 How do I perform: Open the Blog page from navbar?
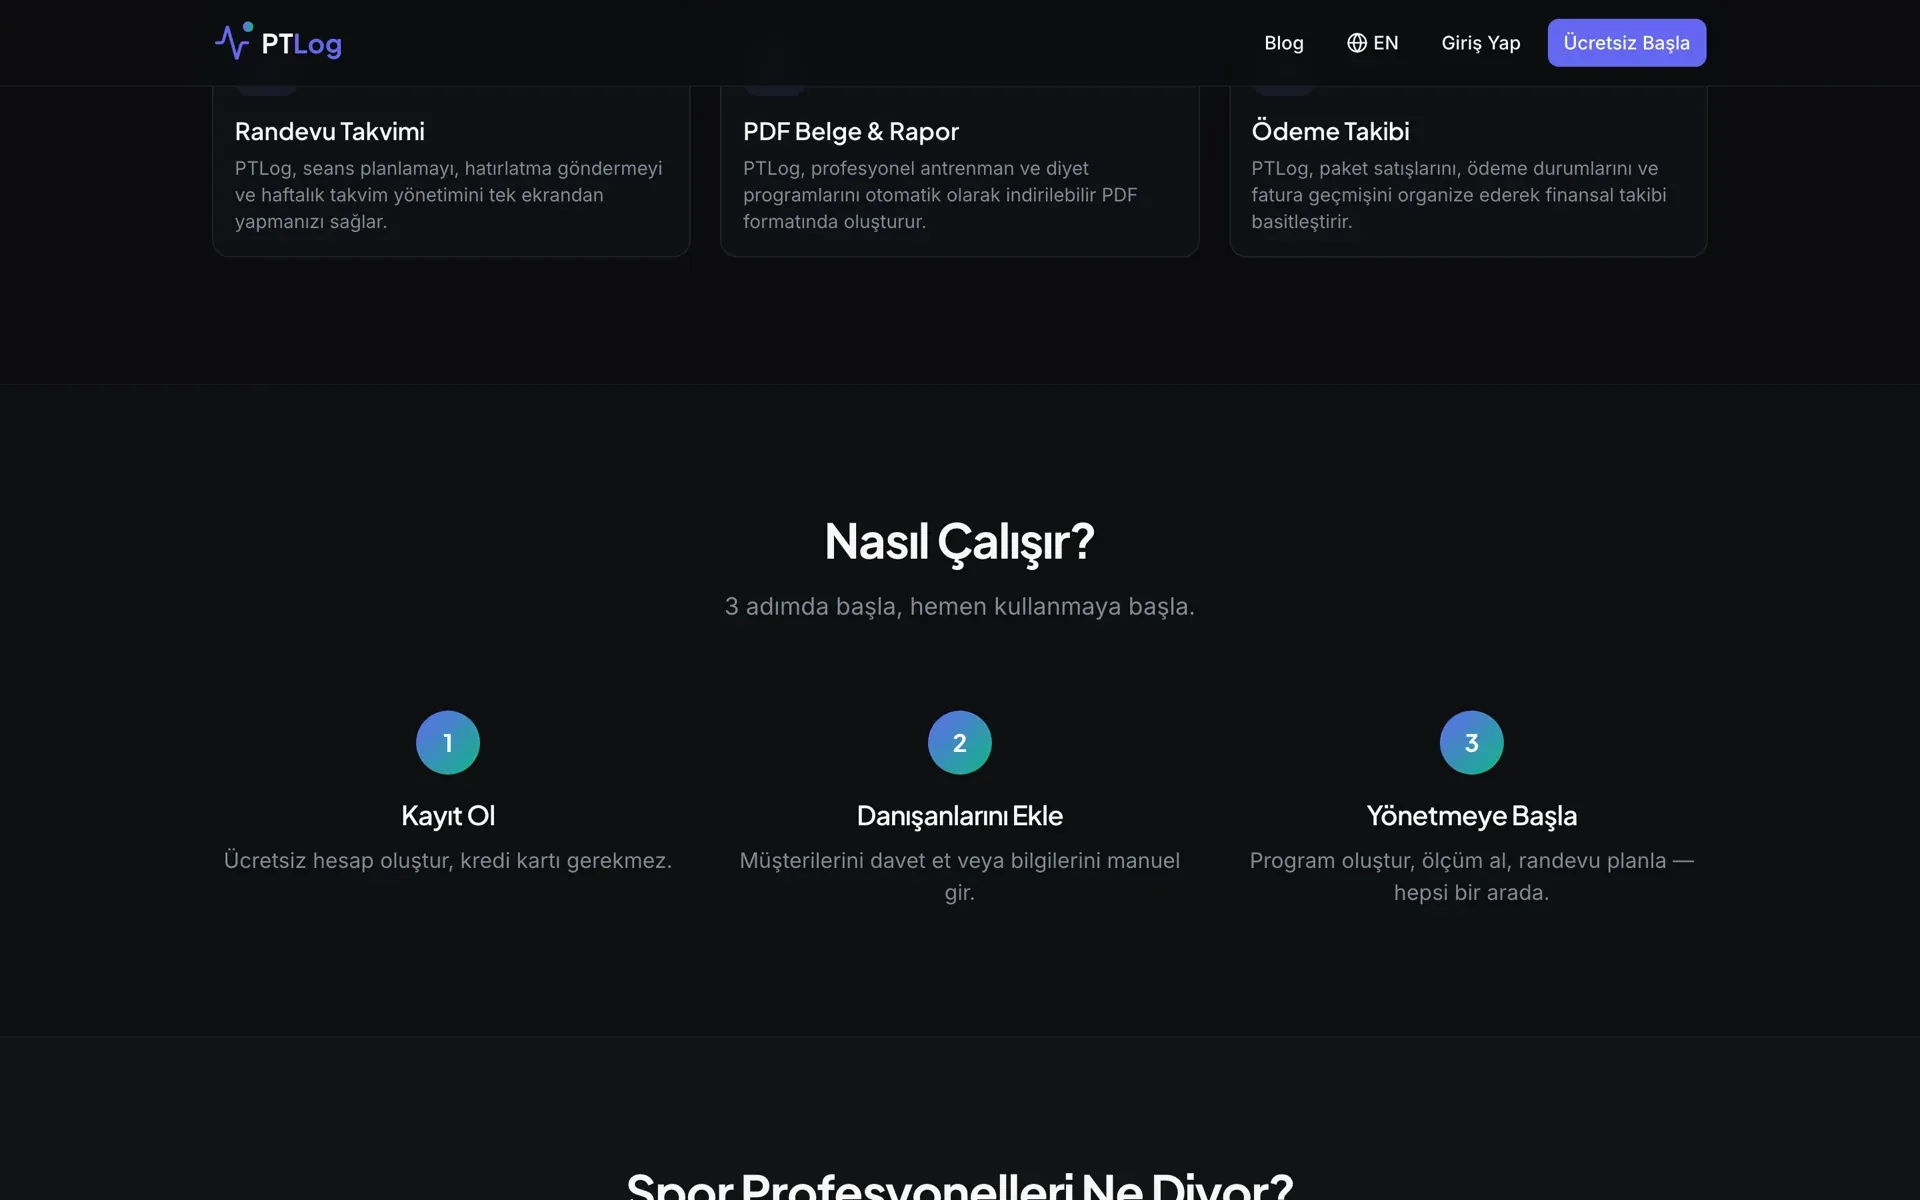pyautogui.click(x=1284, y=43)
